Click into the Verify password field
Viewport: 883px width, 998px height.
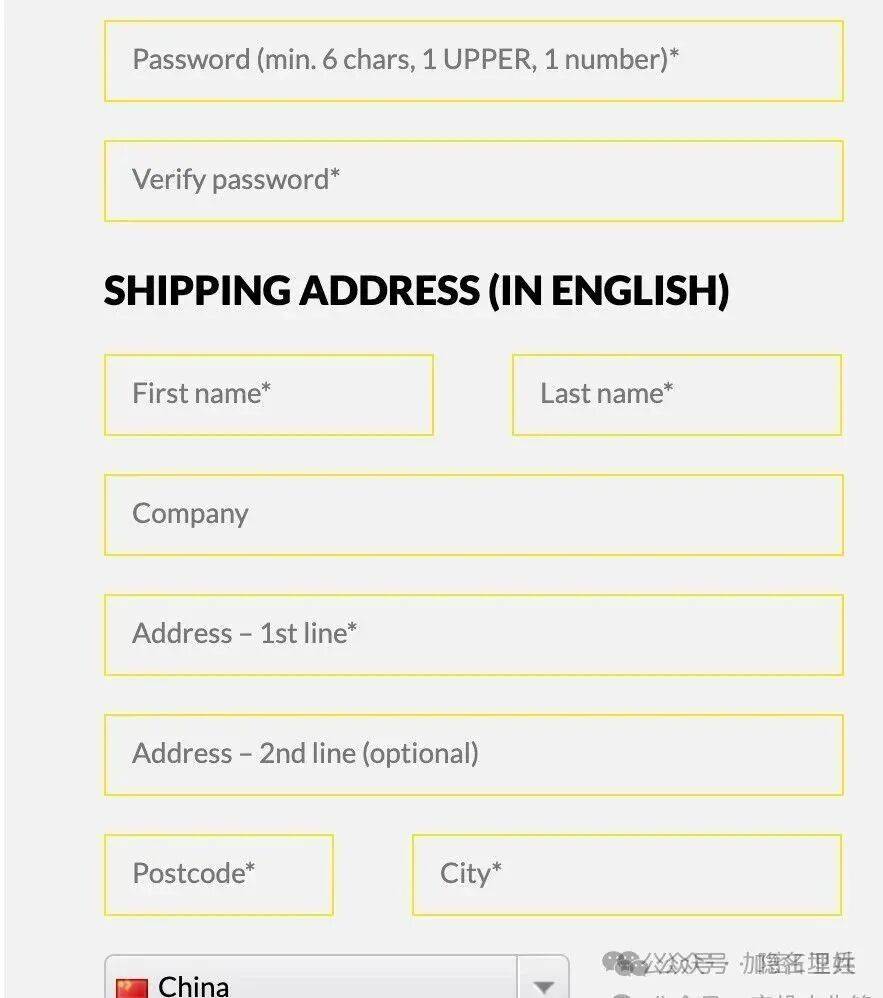coord(473,180)
